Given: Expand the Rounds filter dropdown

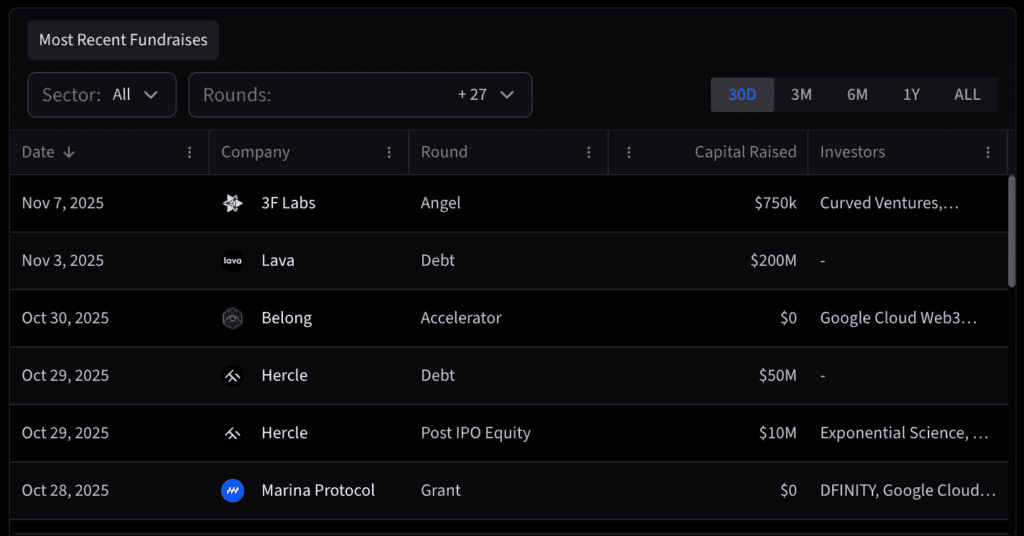Looking at the screenshot, I should pyautogui.click(x=360, y=95).
